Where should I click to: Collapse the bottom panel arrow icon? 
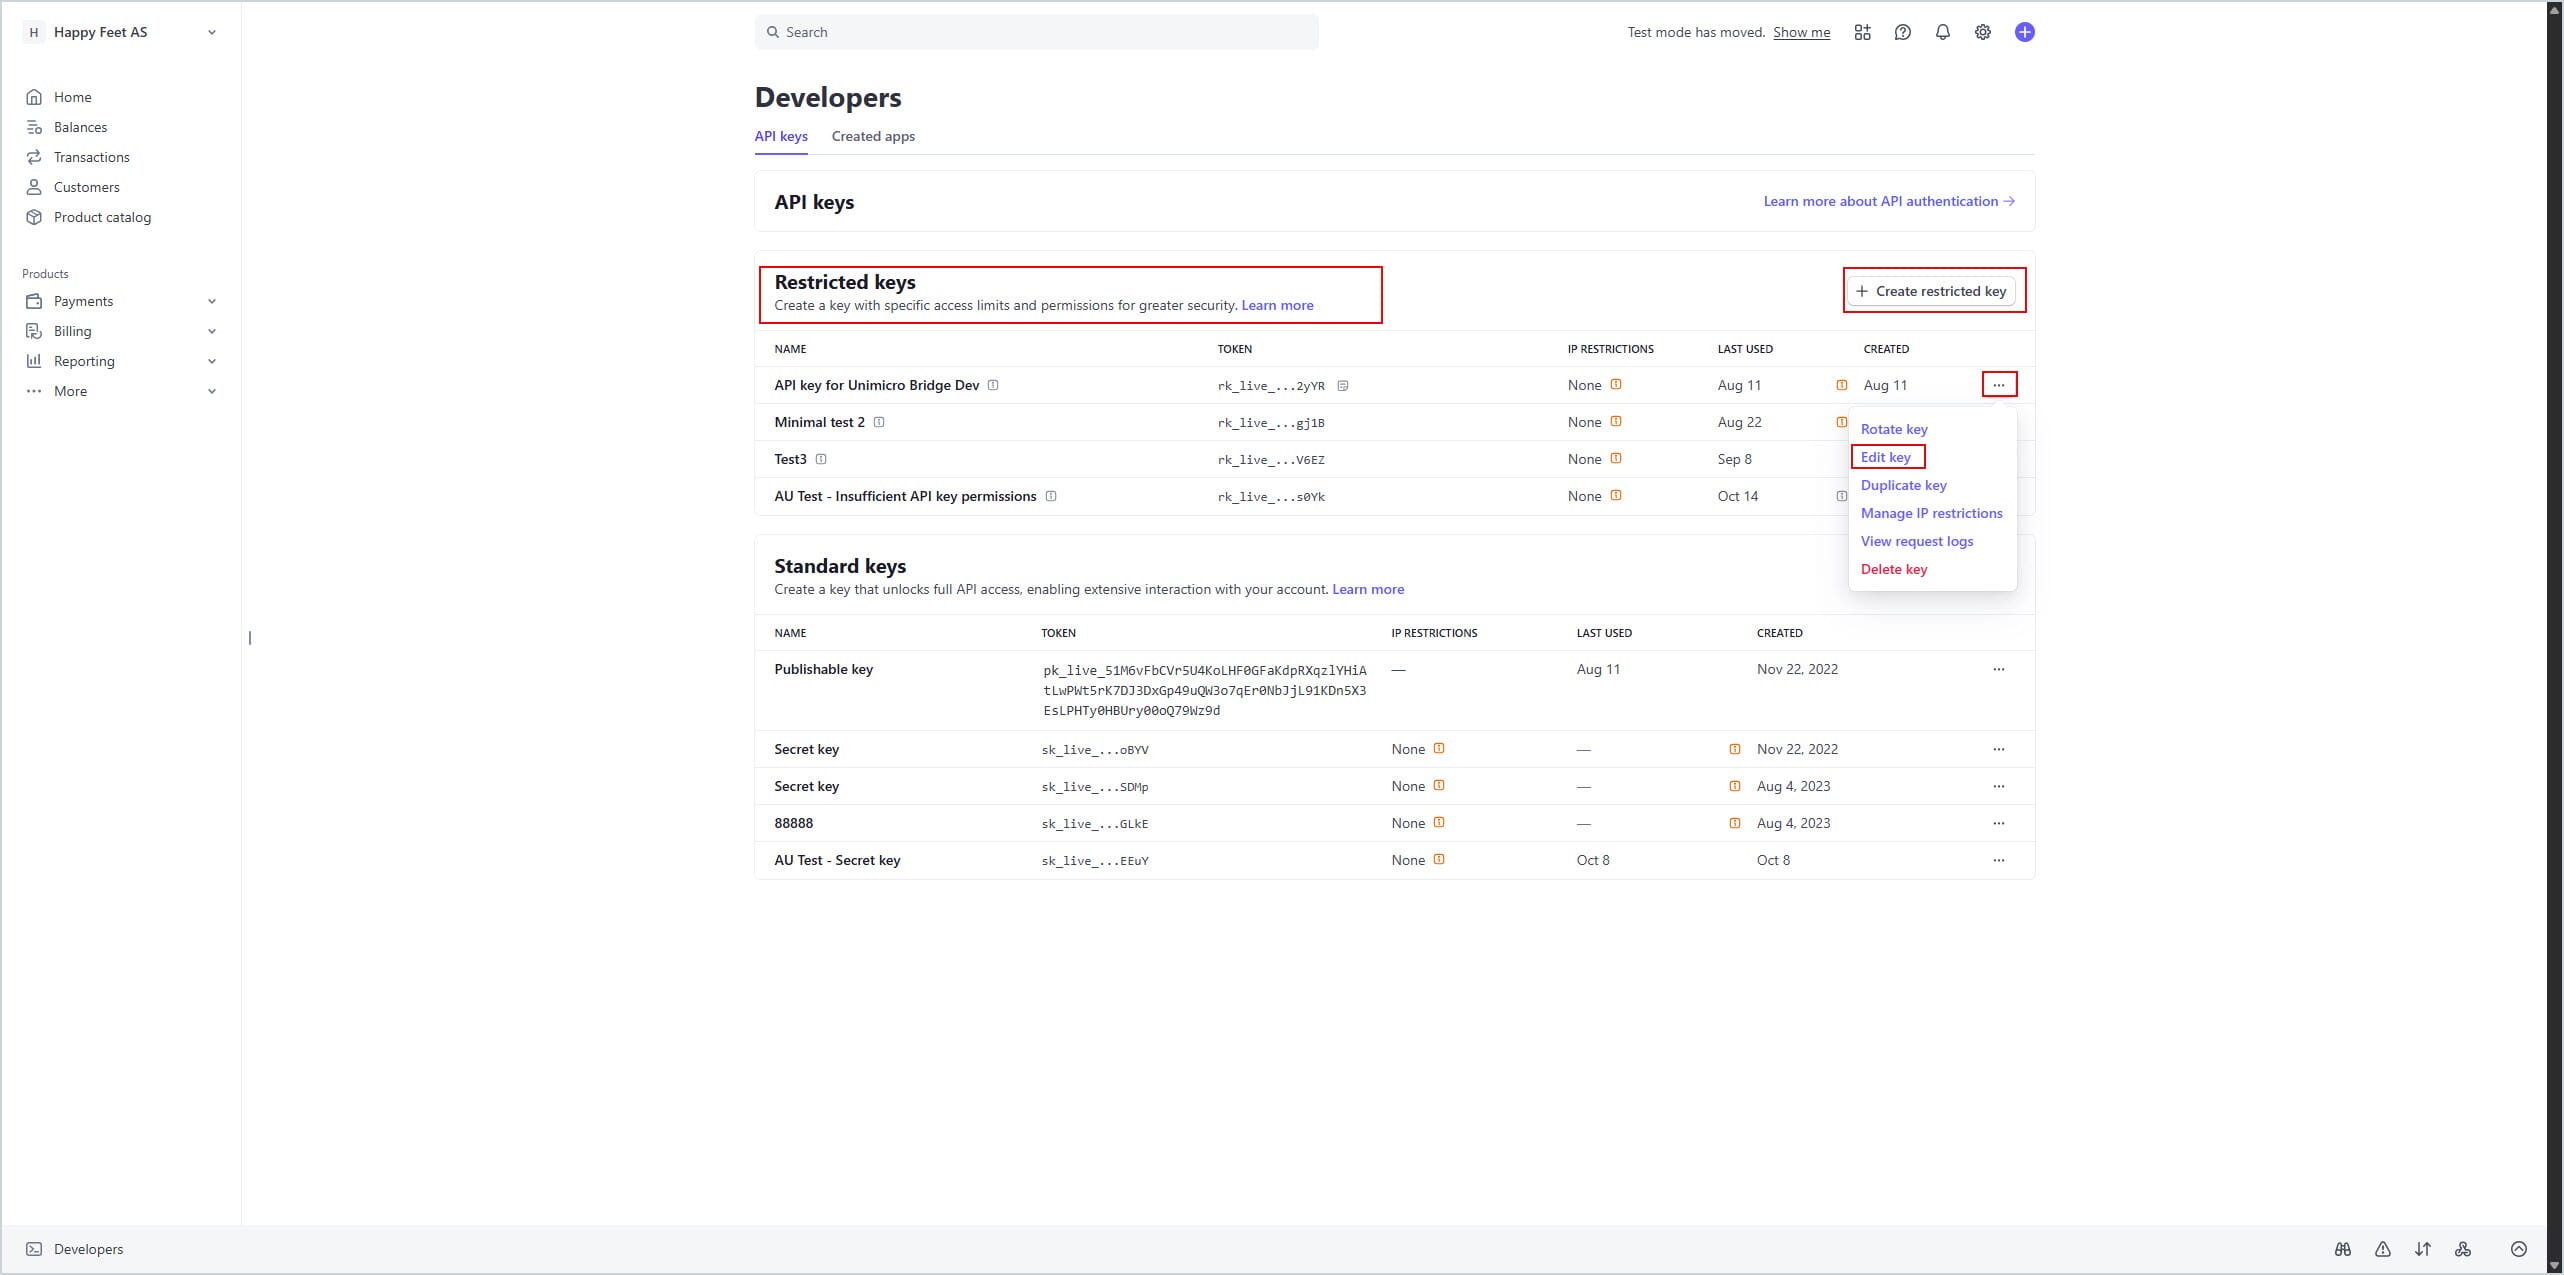[x=2519, y=1249]
